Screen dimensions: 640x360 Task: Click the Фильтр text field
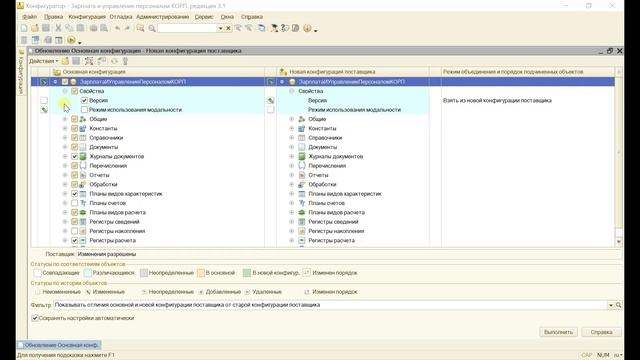[x=331, y=305]
